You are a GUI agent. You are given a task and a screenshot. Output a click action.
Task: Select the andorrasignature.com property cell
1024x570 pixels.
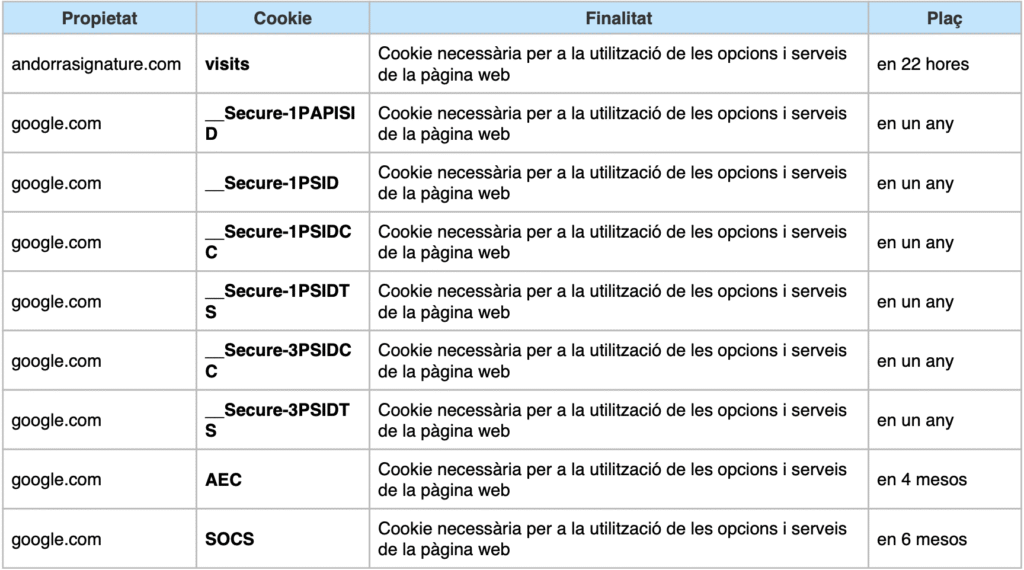click(97, 64)
